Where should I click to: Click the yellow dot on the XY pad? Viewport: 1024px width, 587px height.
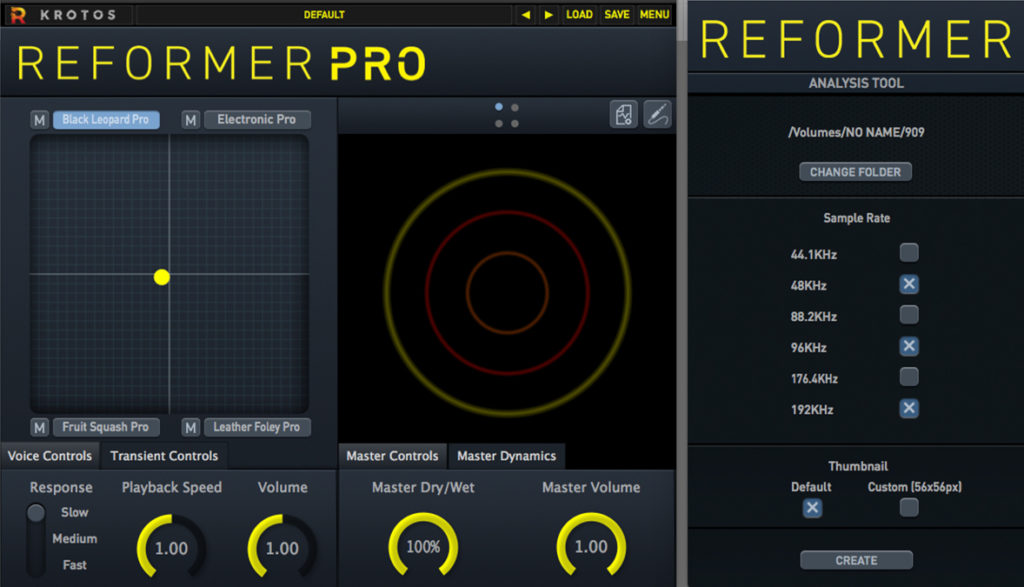click(161, 277)
